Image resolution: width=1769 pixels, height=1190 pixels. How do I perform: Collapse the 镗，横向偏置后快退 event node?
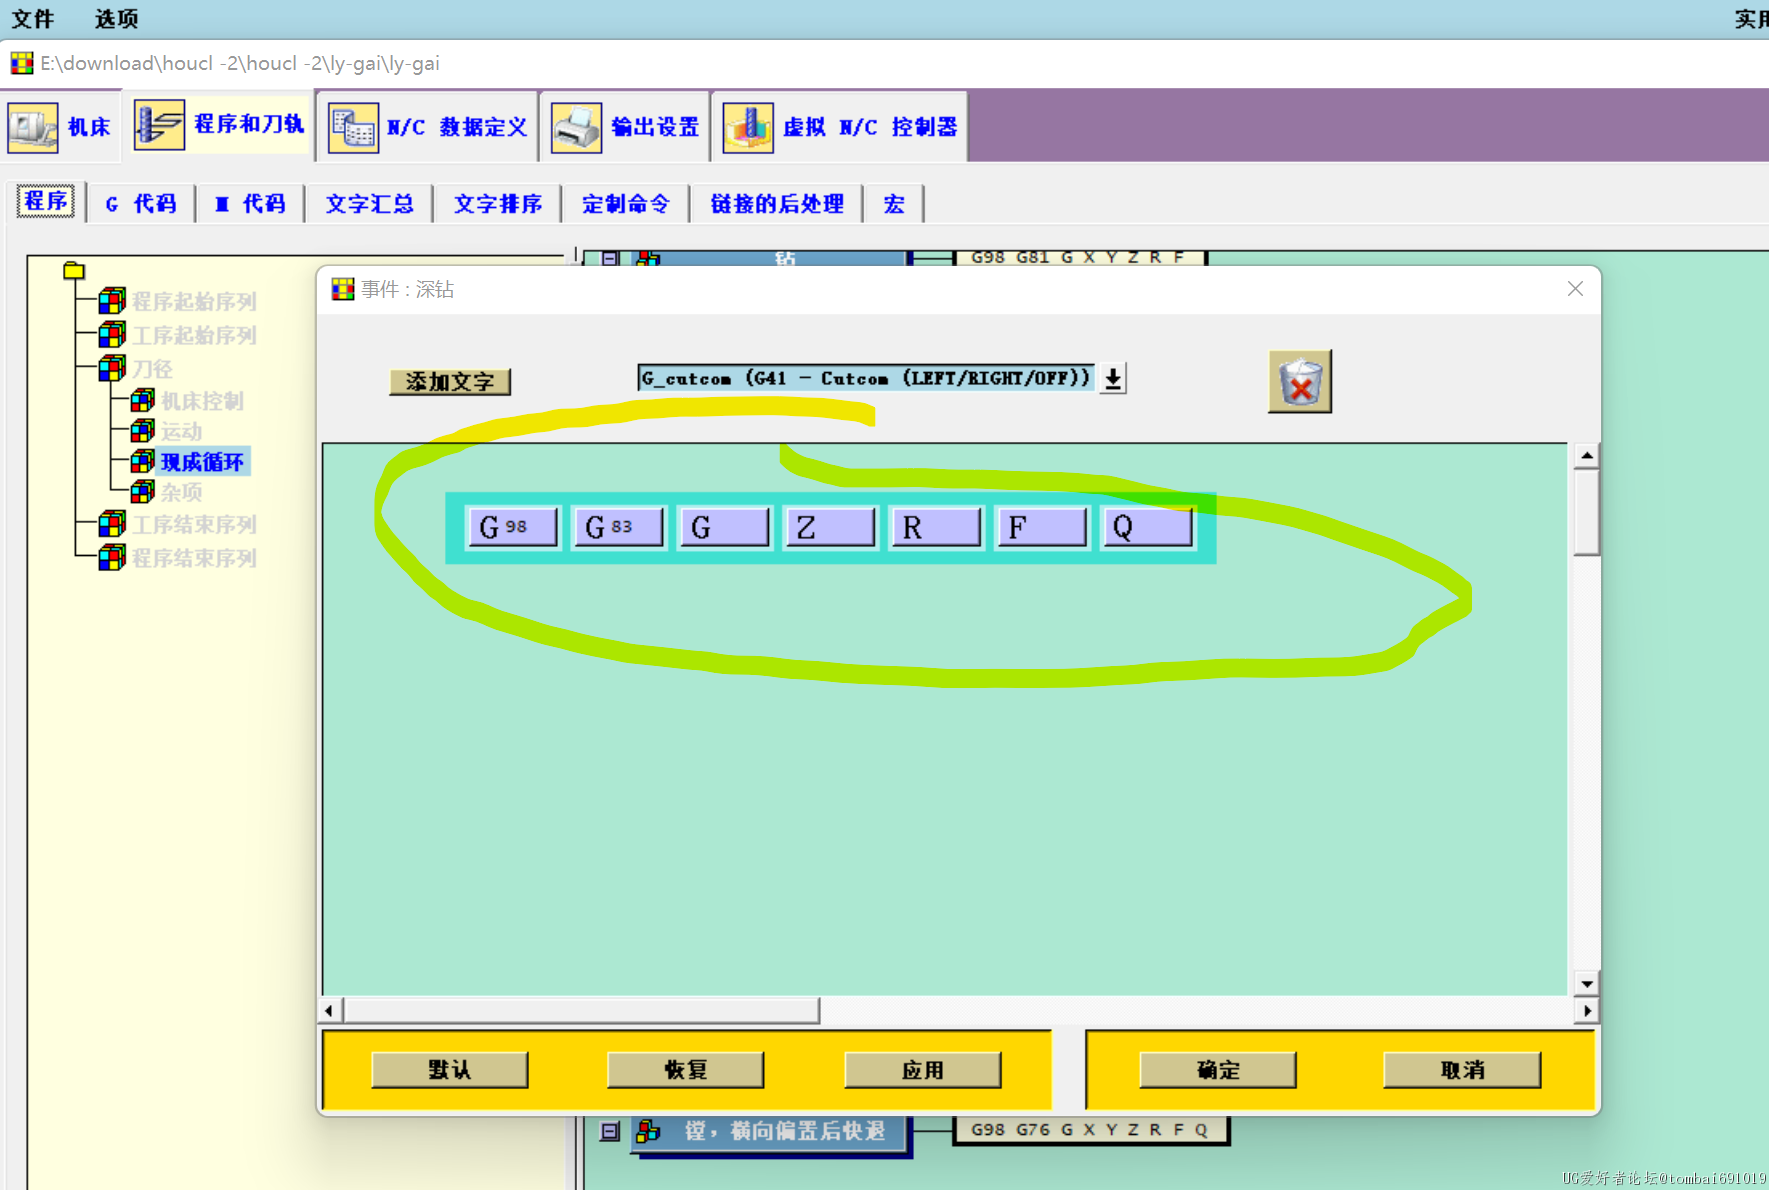click(x=609, y=1131)
